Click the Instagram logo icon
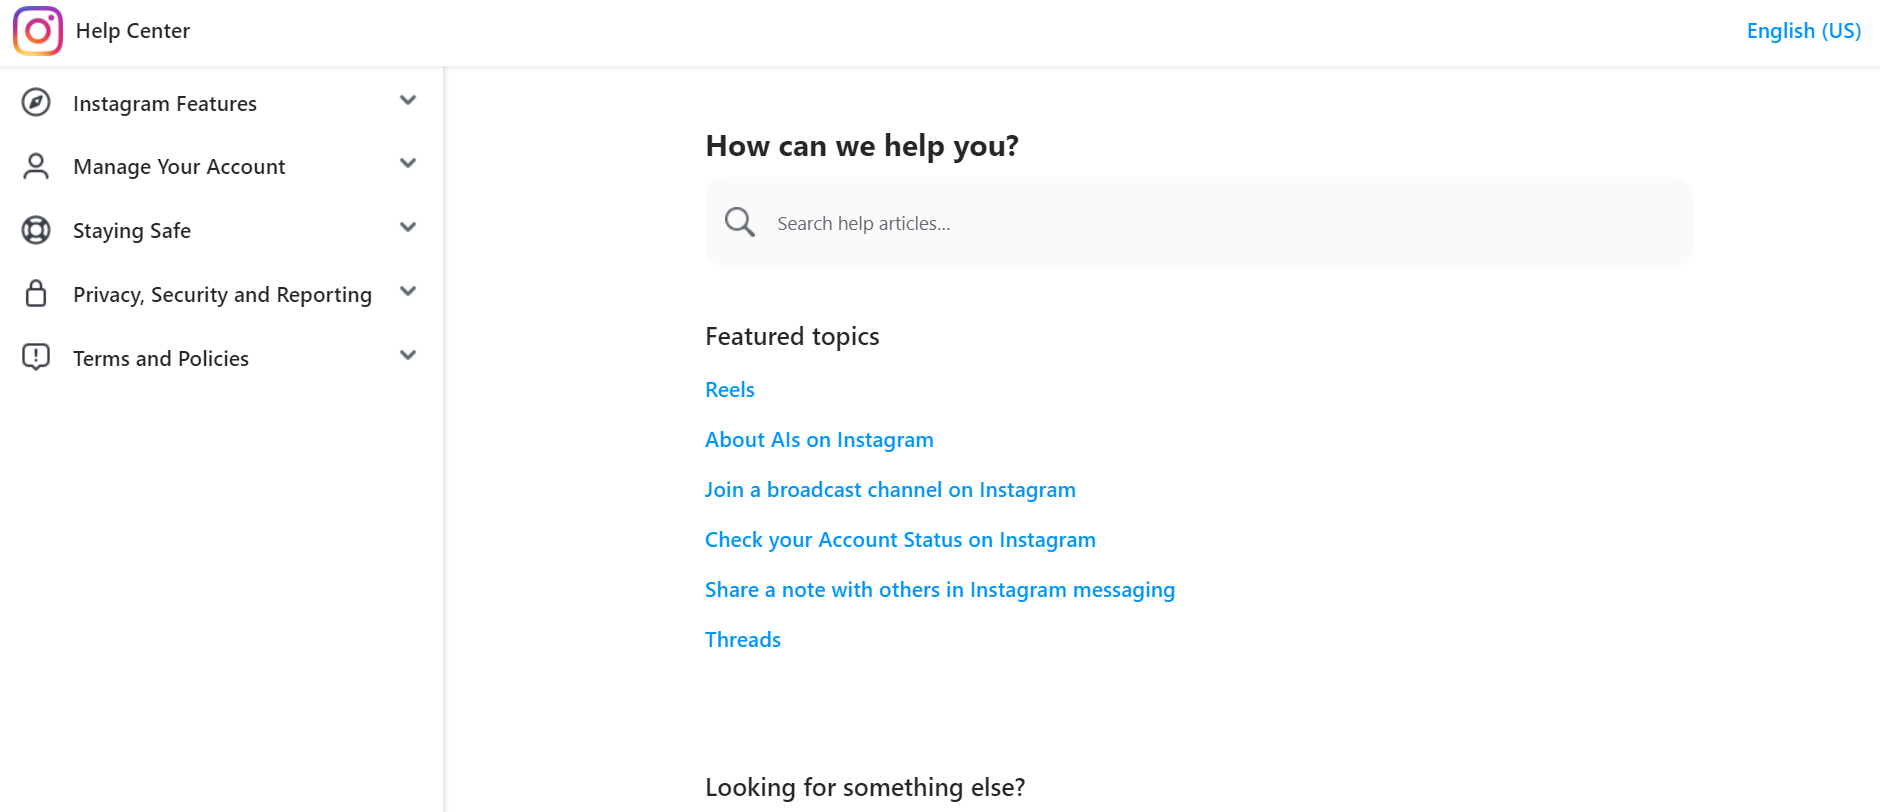 click(37, 31)
